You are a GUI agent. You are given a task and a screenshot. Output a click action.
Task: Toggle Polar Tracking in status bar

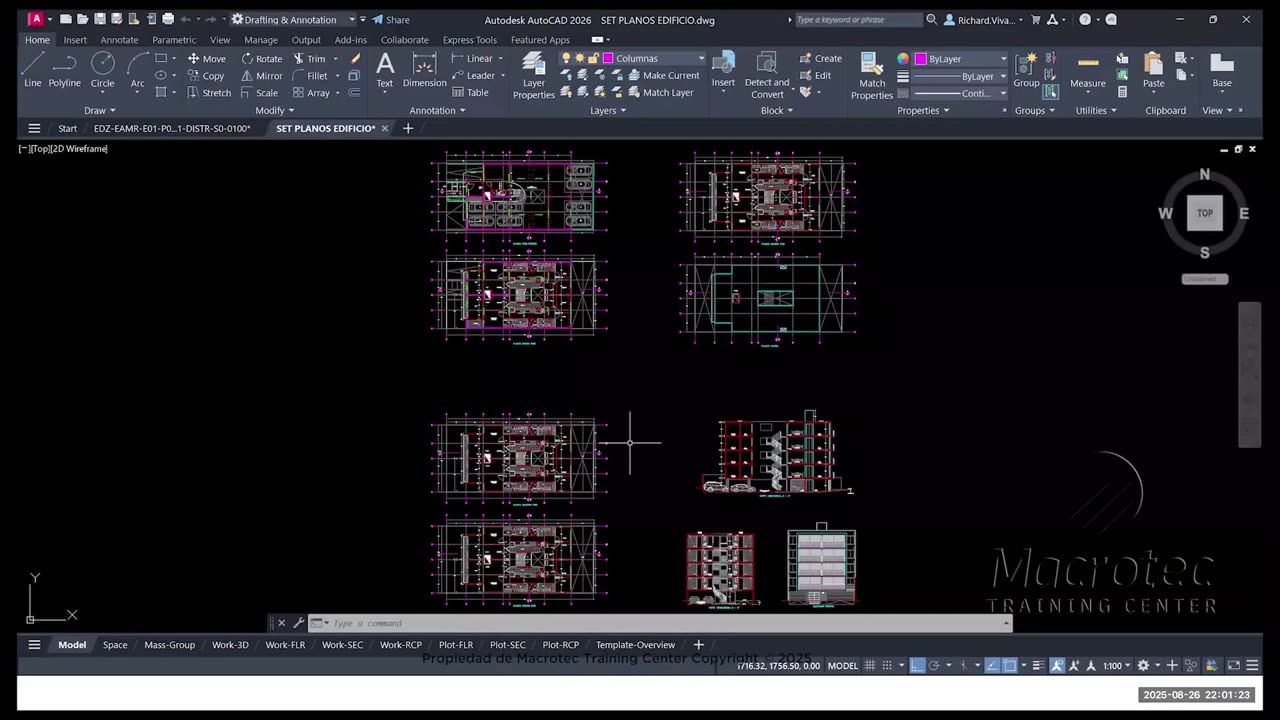(x=934, y=666)
